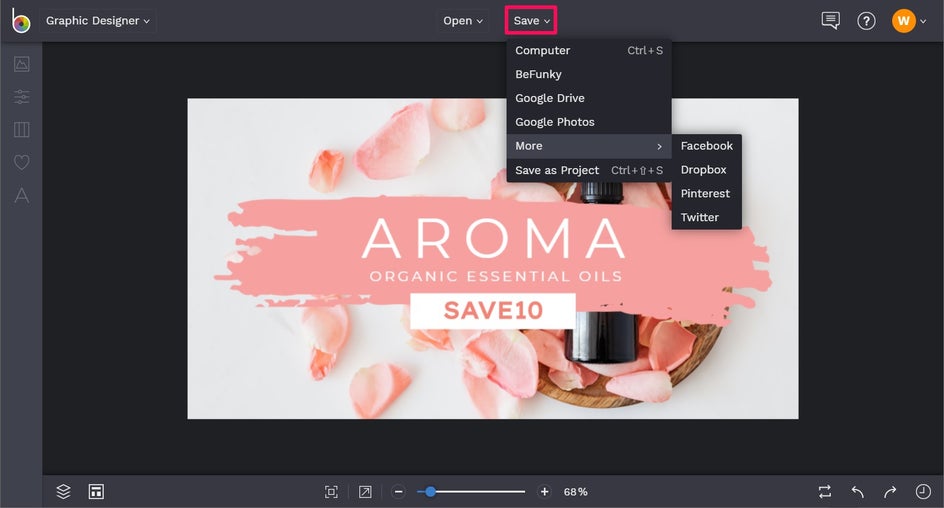Select the Text tool icon
The image size is (944, 508).
click(22, 195)
